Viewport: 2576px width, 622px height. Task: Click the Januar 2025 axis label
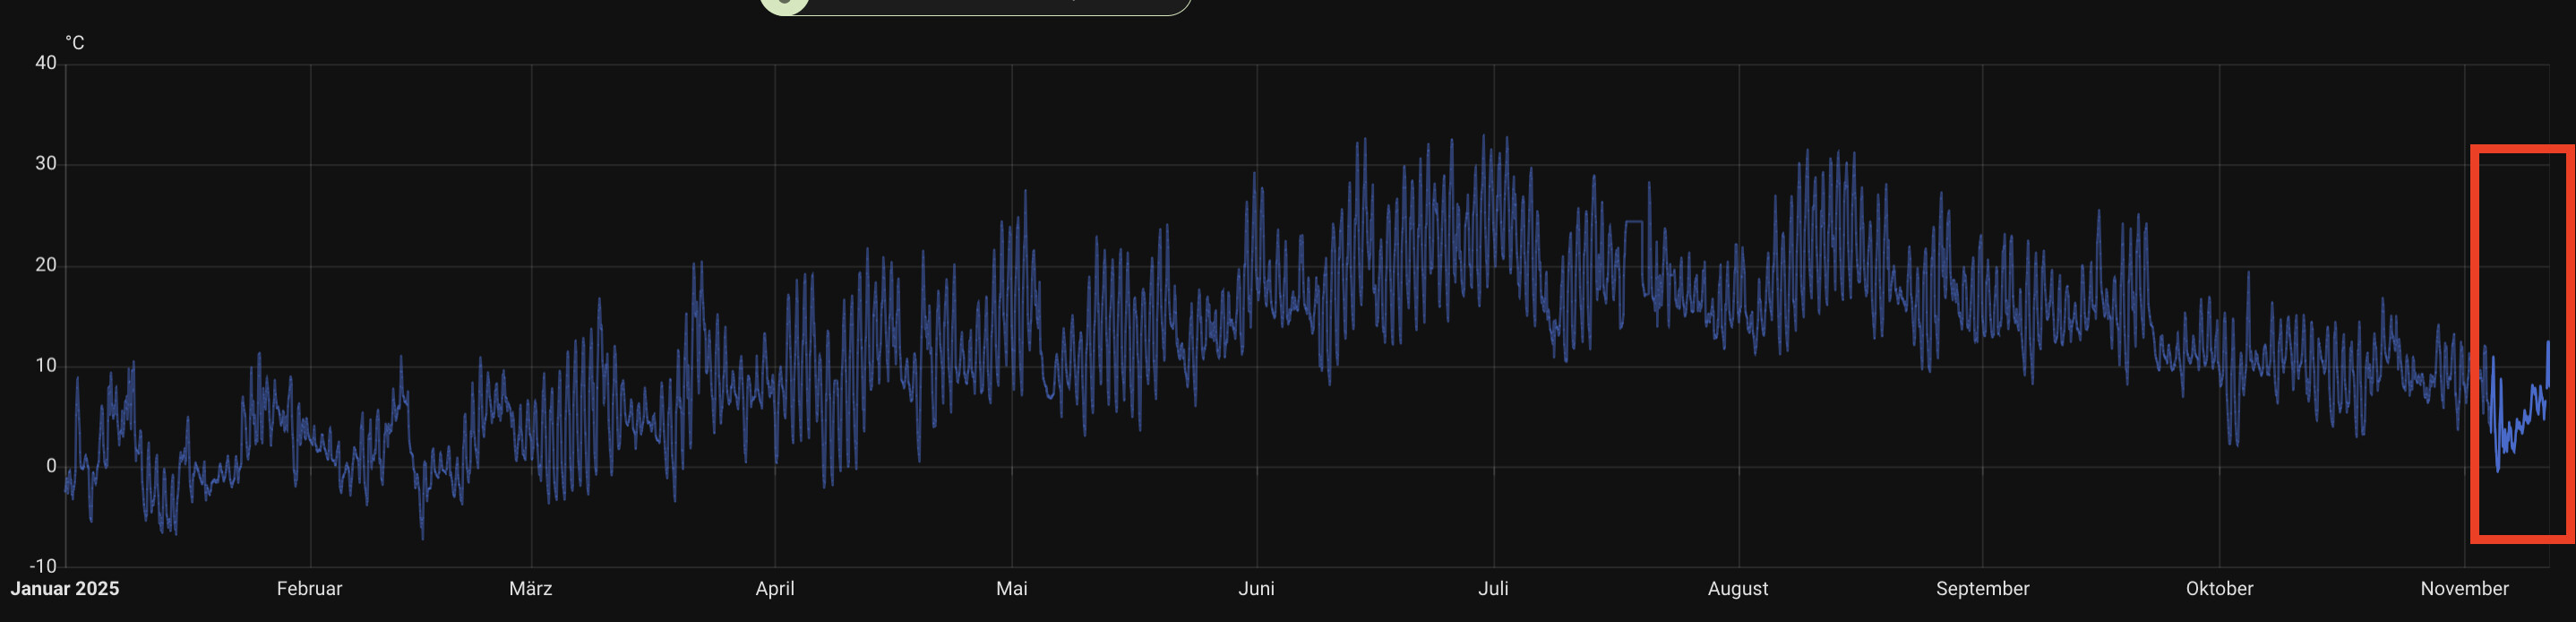[x=65, y=589]
